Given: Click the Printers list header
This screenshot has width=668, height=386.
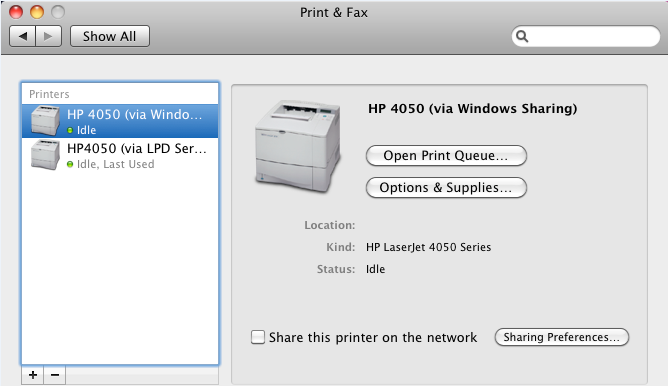Looking at the screenshot, I should (x=49, y=94).
